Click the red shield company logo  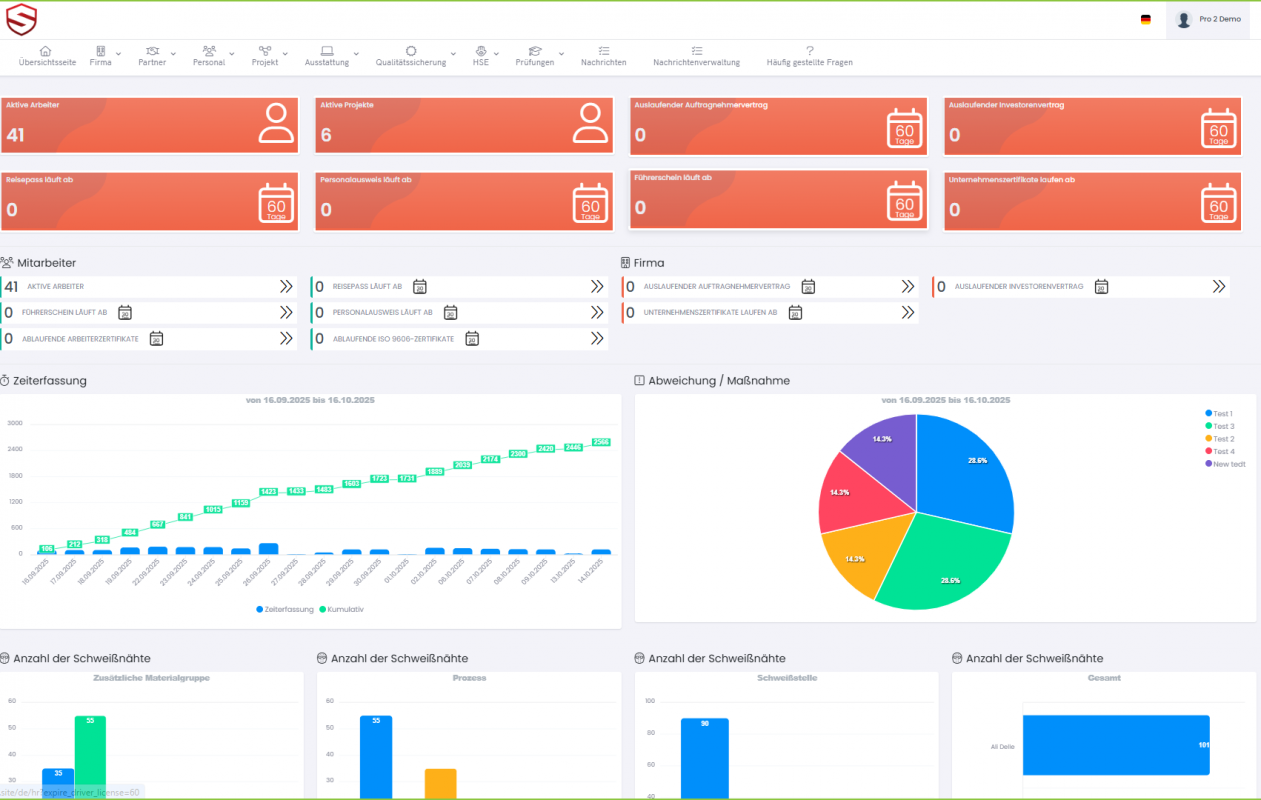point(21,19)
